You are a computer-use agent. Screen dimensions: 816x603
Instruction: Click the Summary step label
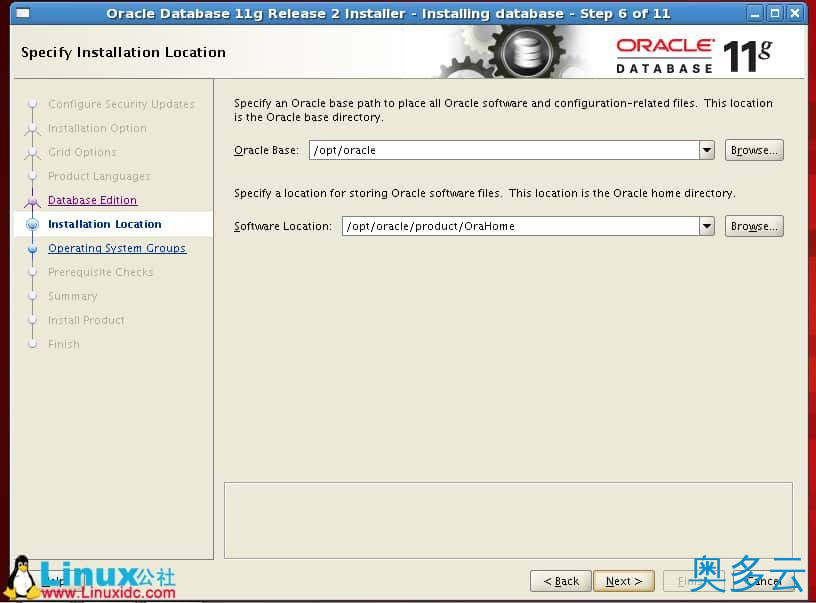72,296
